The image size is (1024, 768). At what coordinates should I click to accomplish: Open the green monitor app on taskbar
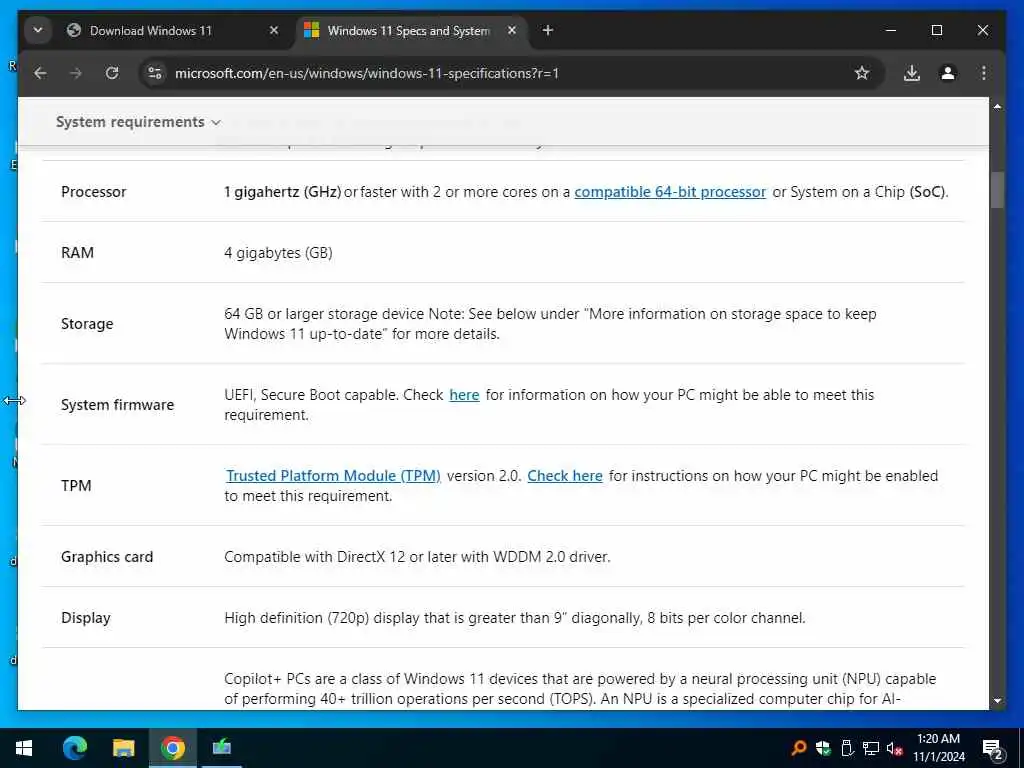(x=221, y=748)
